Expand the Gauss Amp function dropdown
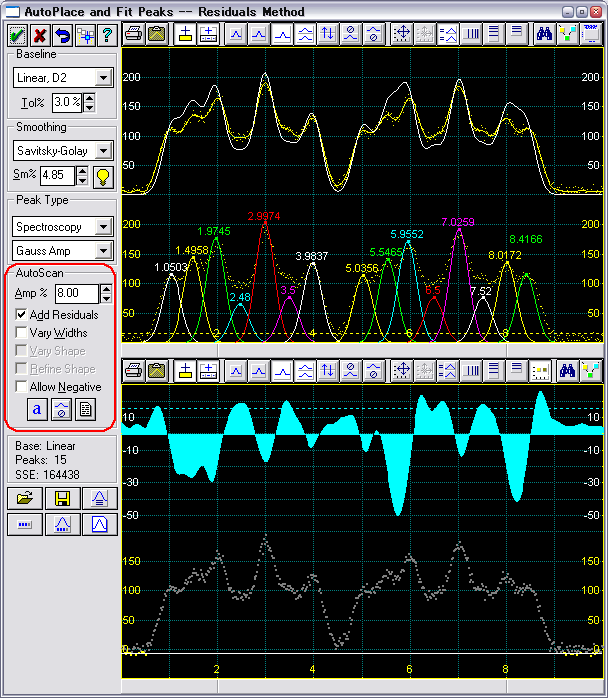Viewport: 608px width, 698px height. (104, 251)
